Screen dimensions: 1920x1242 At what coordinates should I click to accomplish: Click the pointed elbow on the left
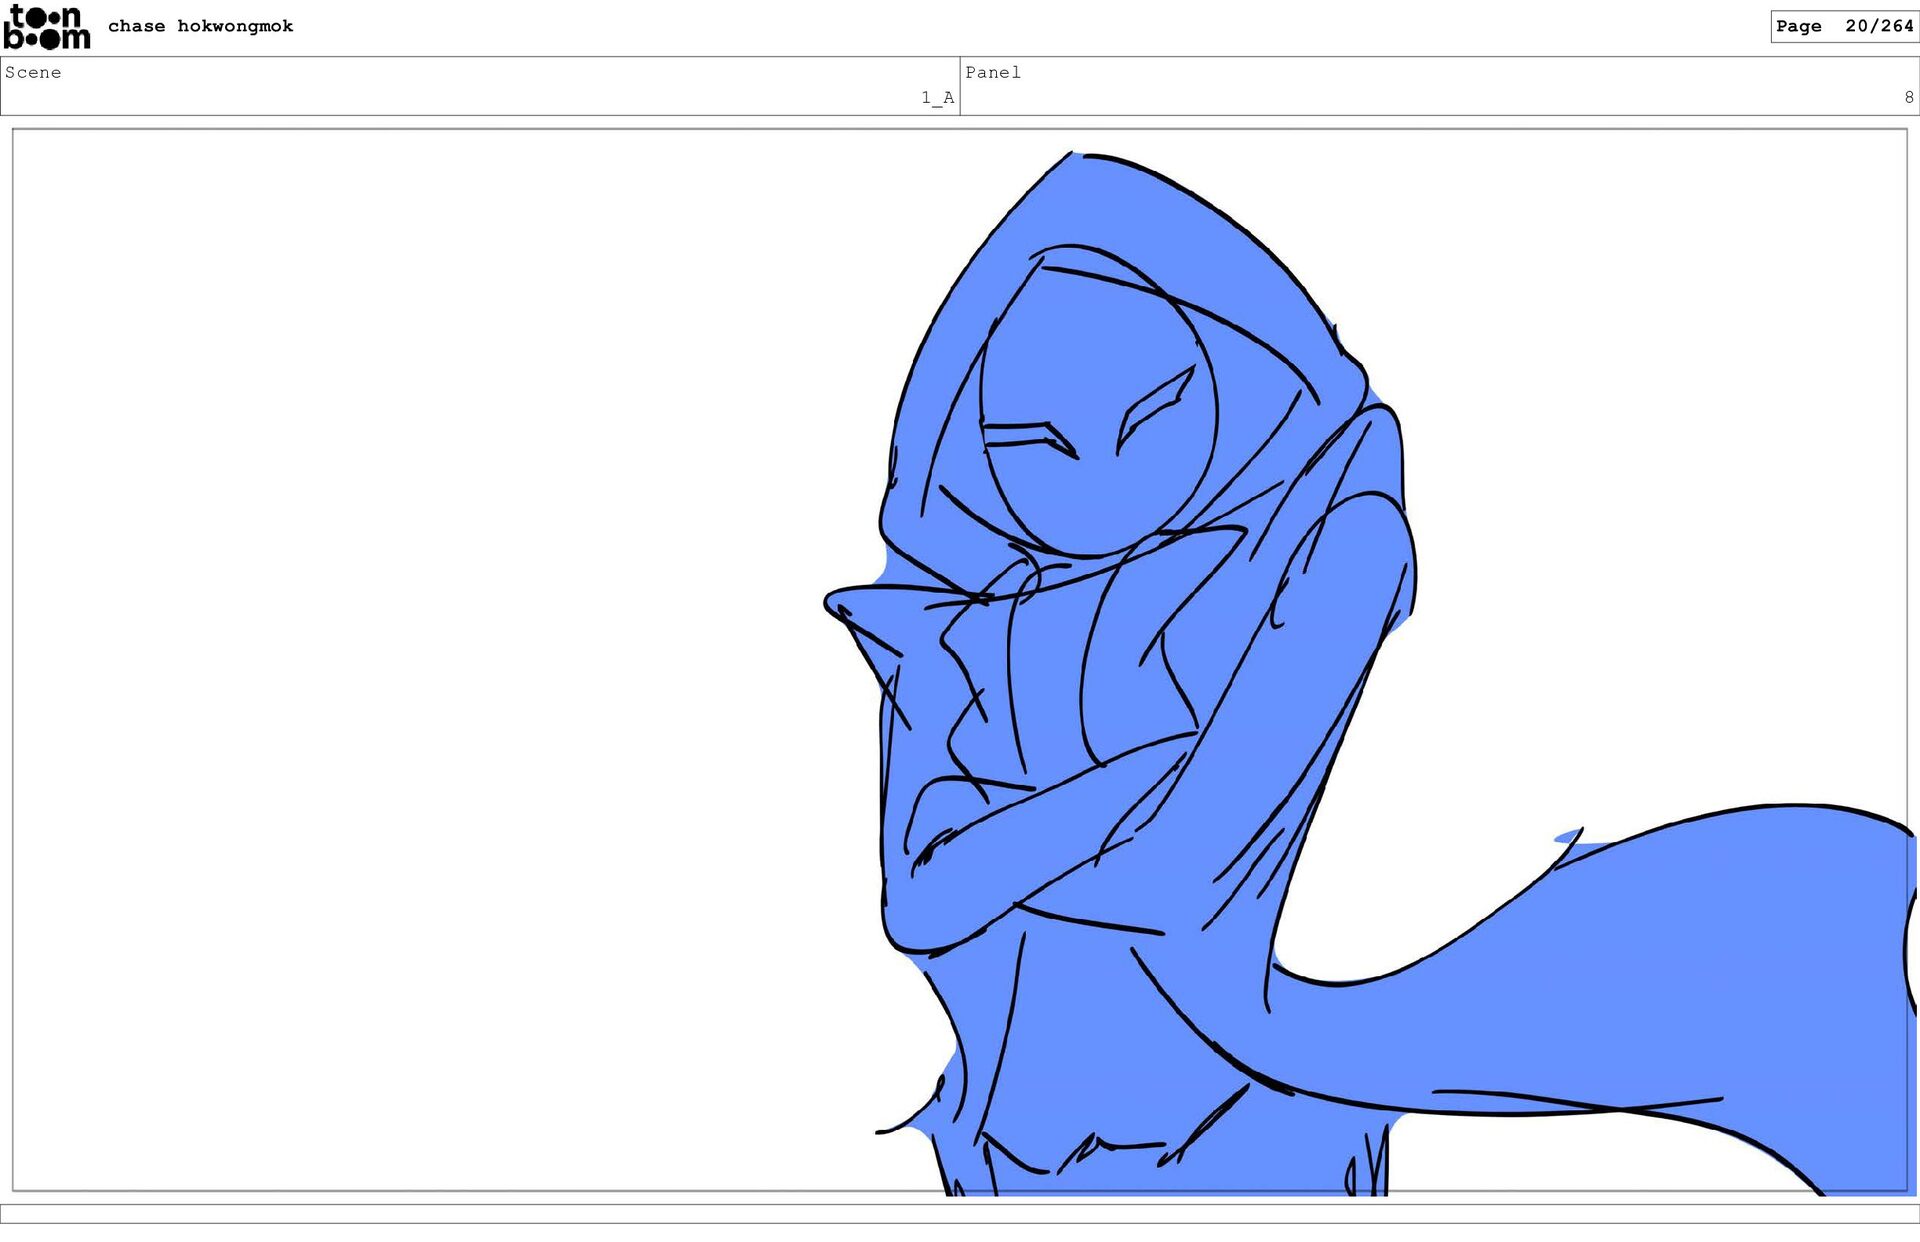click(x=845, y=603)
